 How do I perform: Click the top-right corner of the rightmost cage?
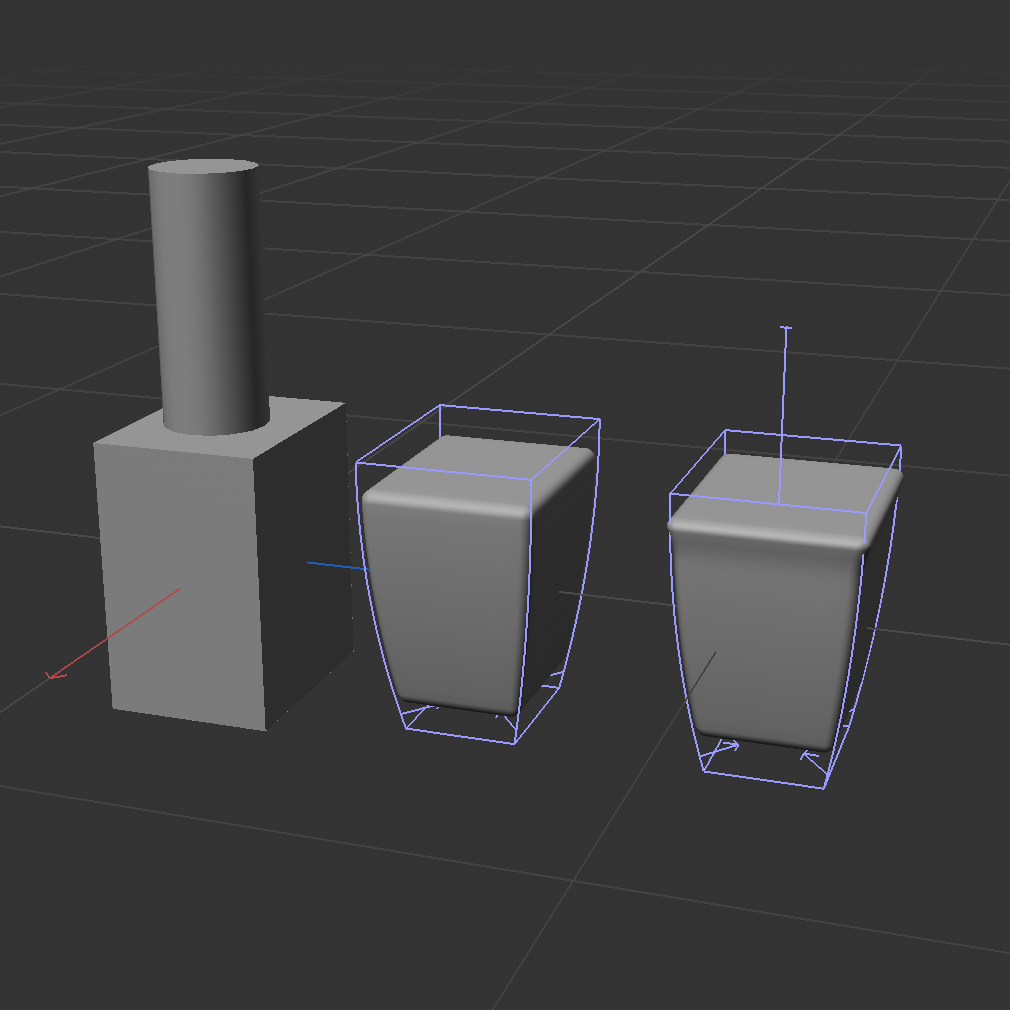pos(901,447)
